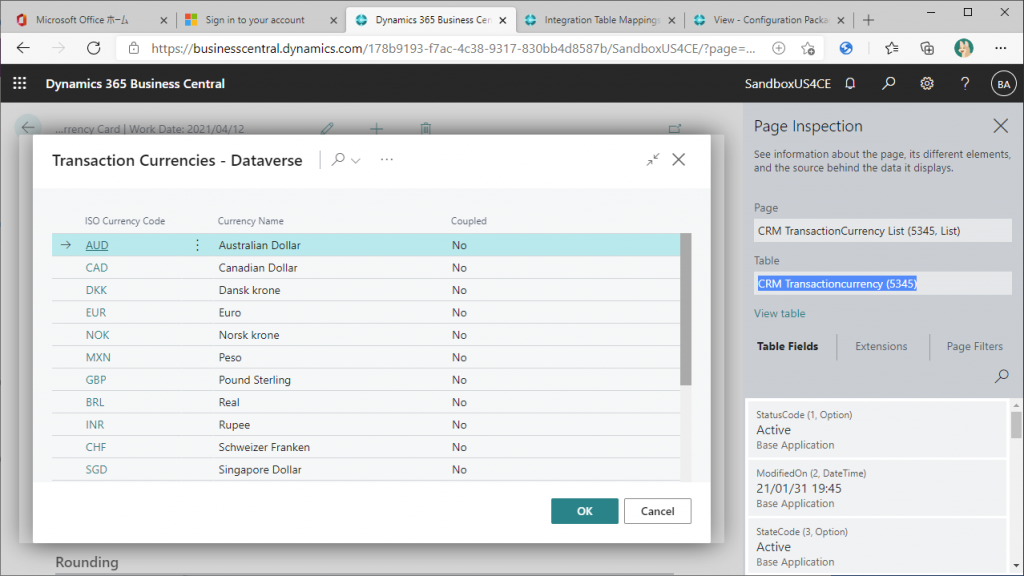Screen dimensions: 1024x576
Task: Open the Tell Me search magnifier in header
Action: [888, 84]
